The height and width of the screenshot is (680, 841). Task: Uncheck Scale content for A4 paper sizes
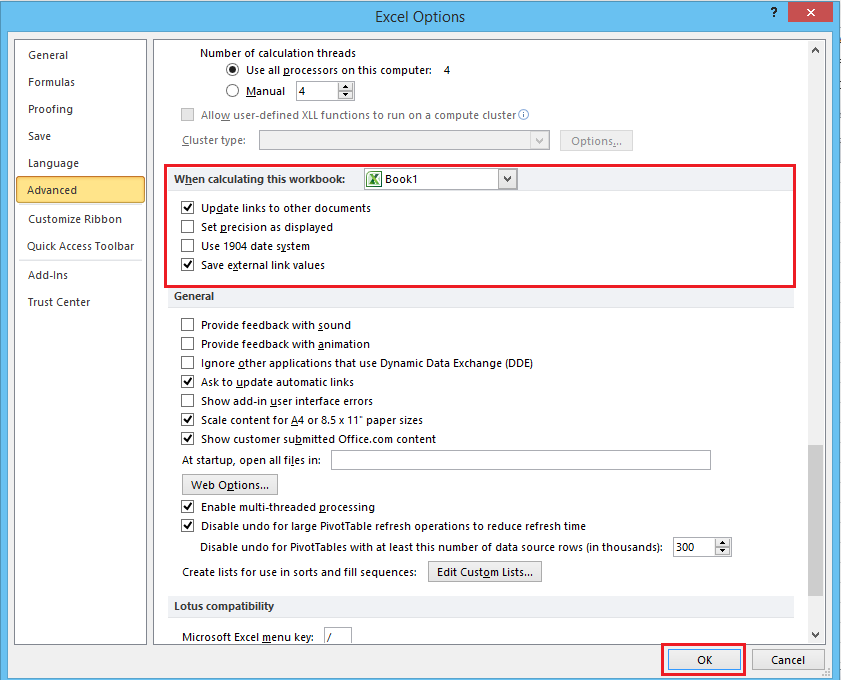187,419
